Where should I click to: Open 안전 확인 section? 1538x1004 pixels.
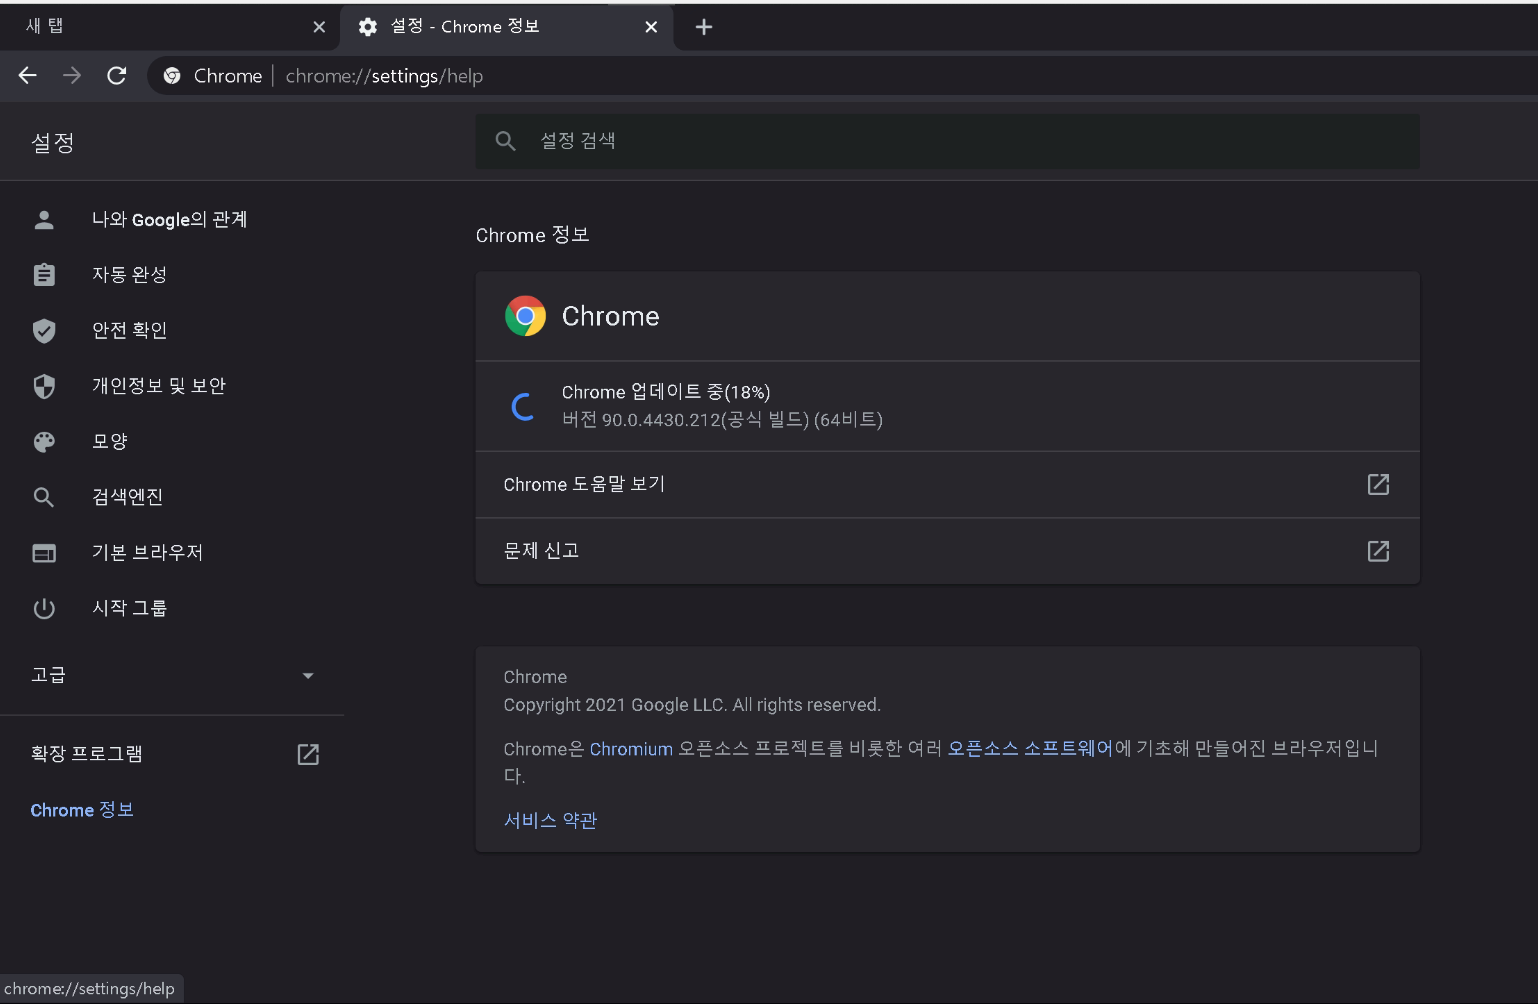tap(130, 330)
